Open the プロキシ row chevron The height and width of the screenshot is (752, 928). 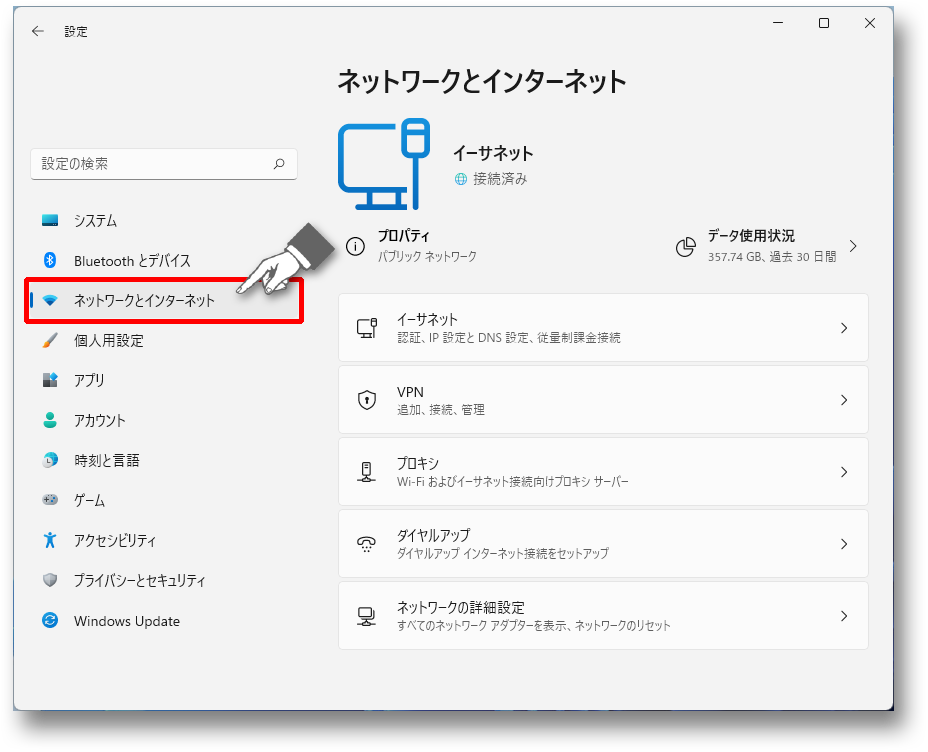click(x=844, y=472)
